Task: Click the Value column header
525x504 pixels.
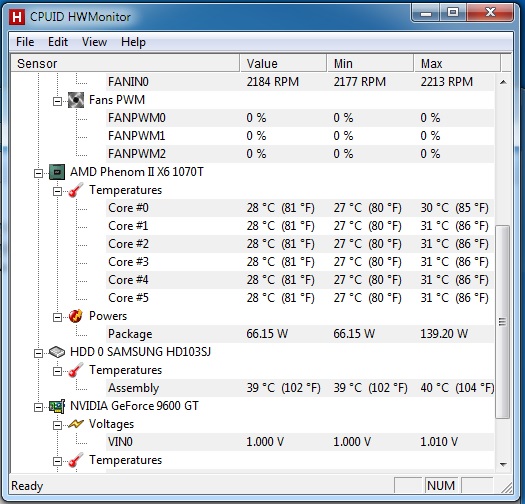Action: [283, 63]
